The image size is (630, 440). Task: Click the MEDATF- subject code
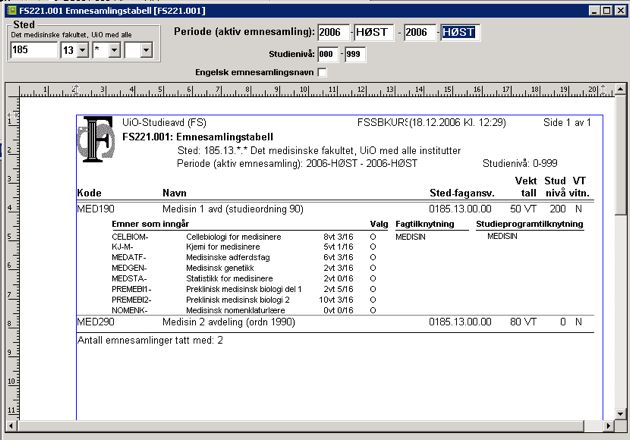(129, 257)
